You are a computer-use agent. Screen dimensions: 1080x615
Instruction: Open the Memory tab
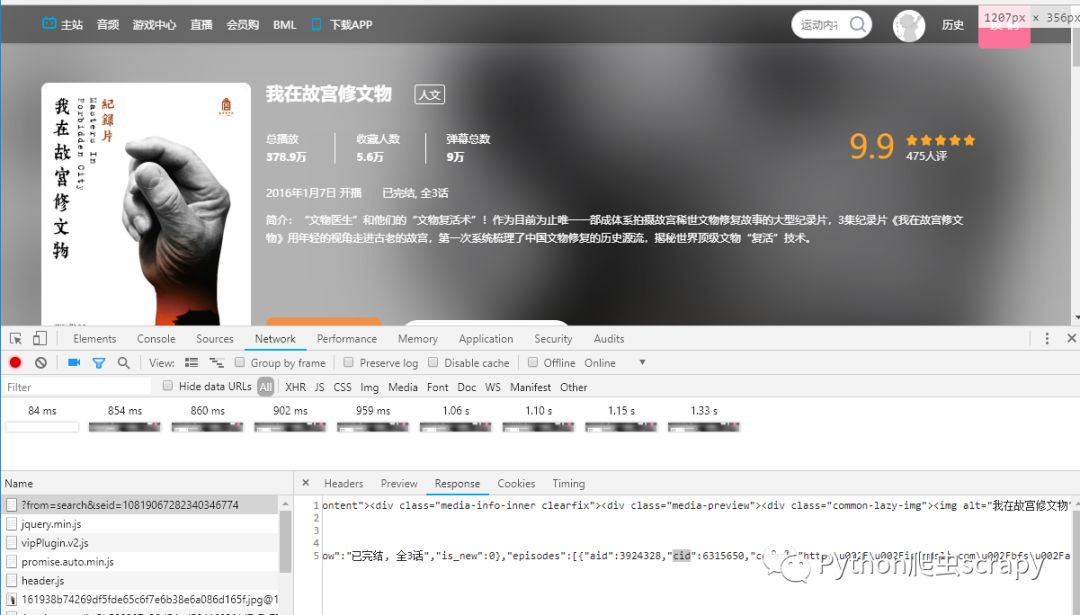coord(417,339)
